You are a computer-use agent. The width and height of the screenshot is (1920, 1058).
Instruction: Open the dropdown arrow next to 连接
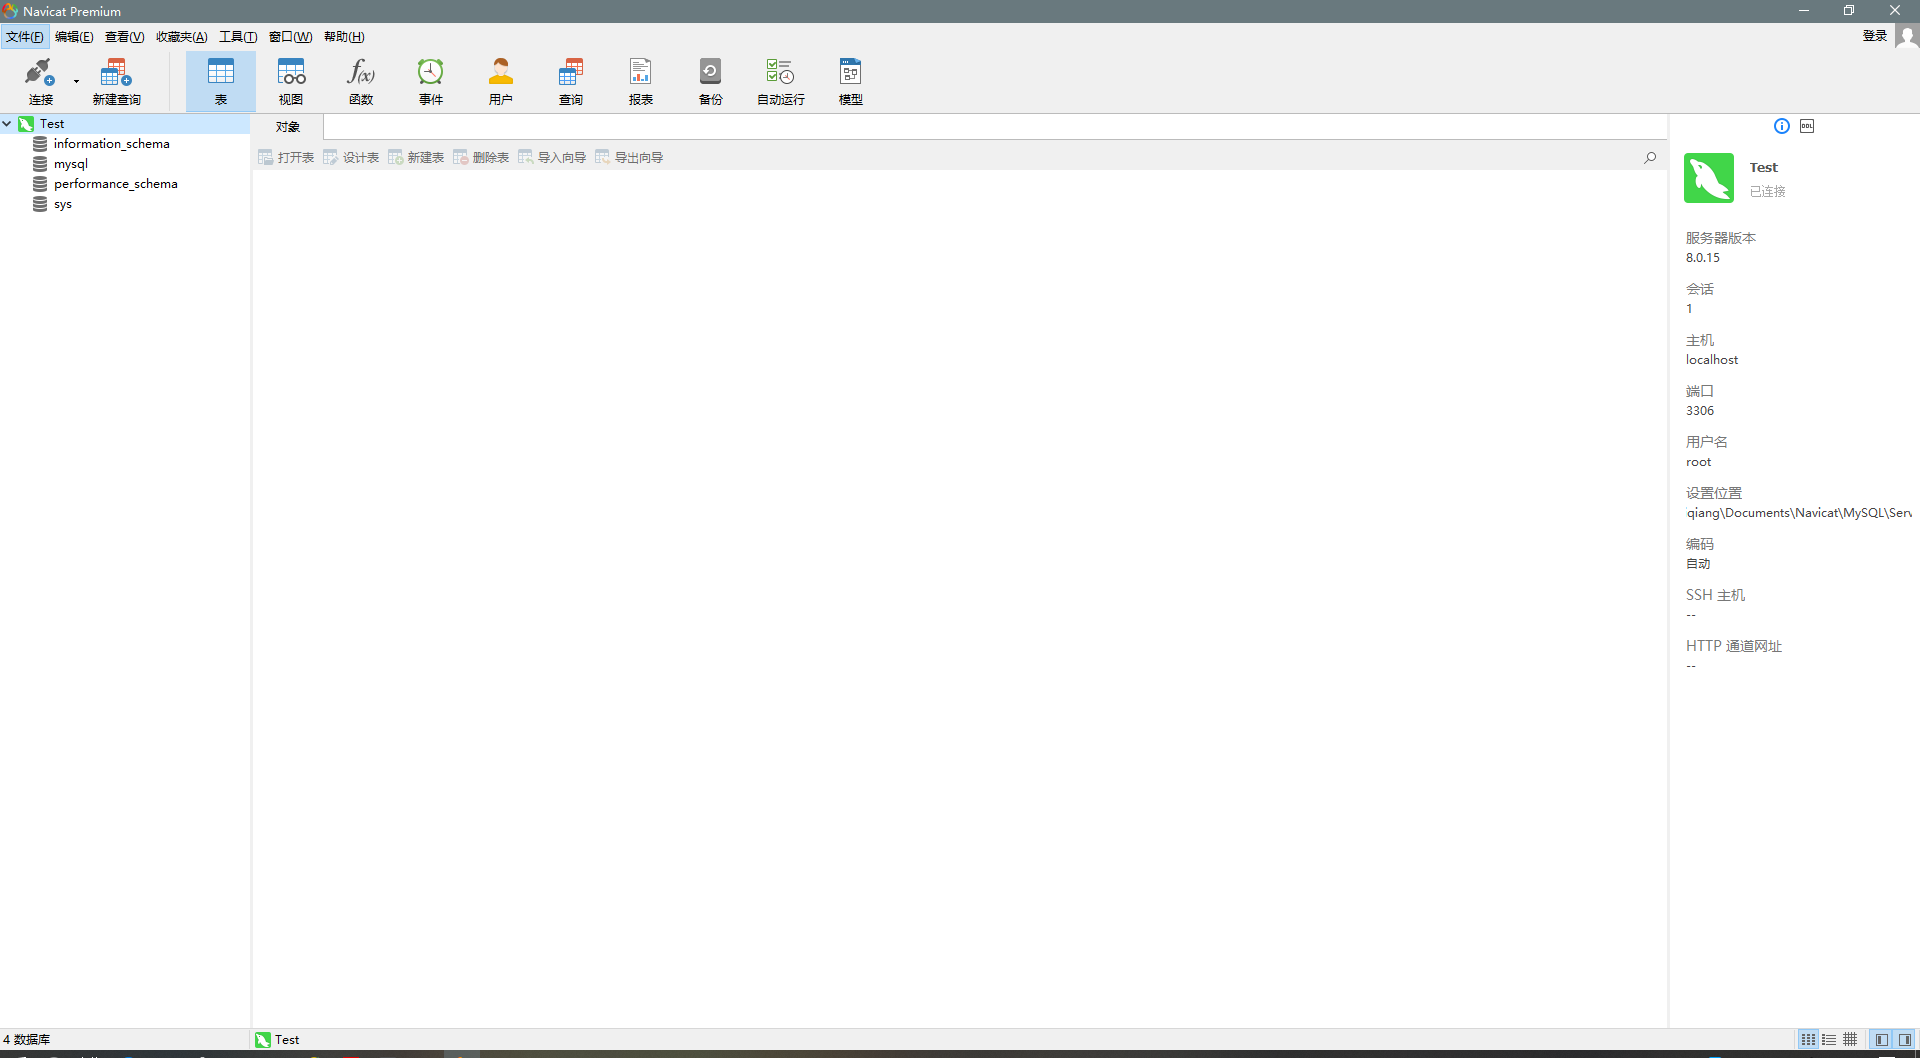[x=76, y=81]
